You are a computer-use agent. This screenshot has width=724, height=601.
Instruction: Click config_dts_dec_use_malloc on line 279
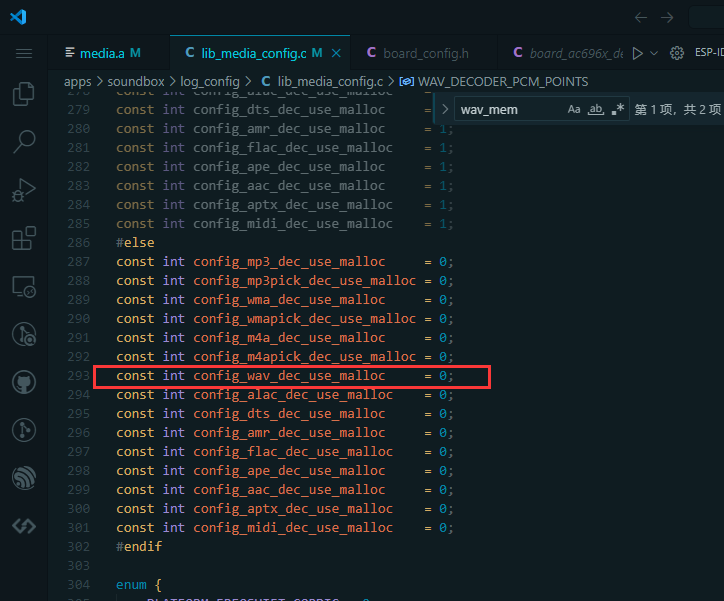pyautogui.click(x=289, y=110)
